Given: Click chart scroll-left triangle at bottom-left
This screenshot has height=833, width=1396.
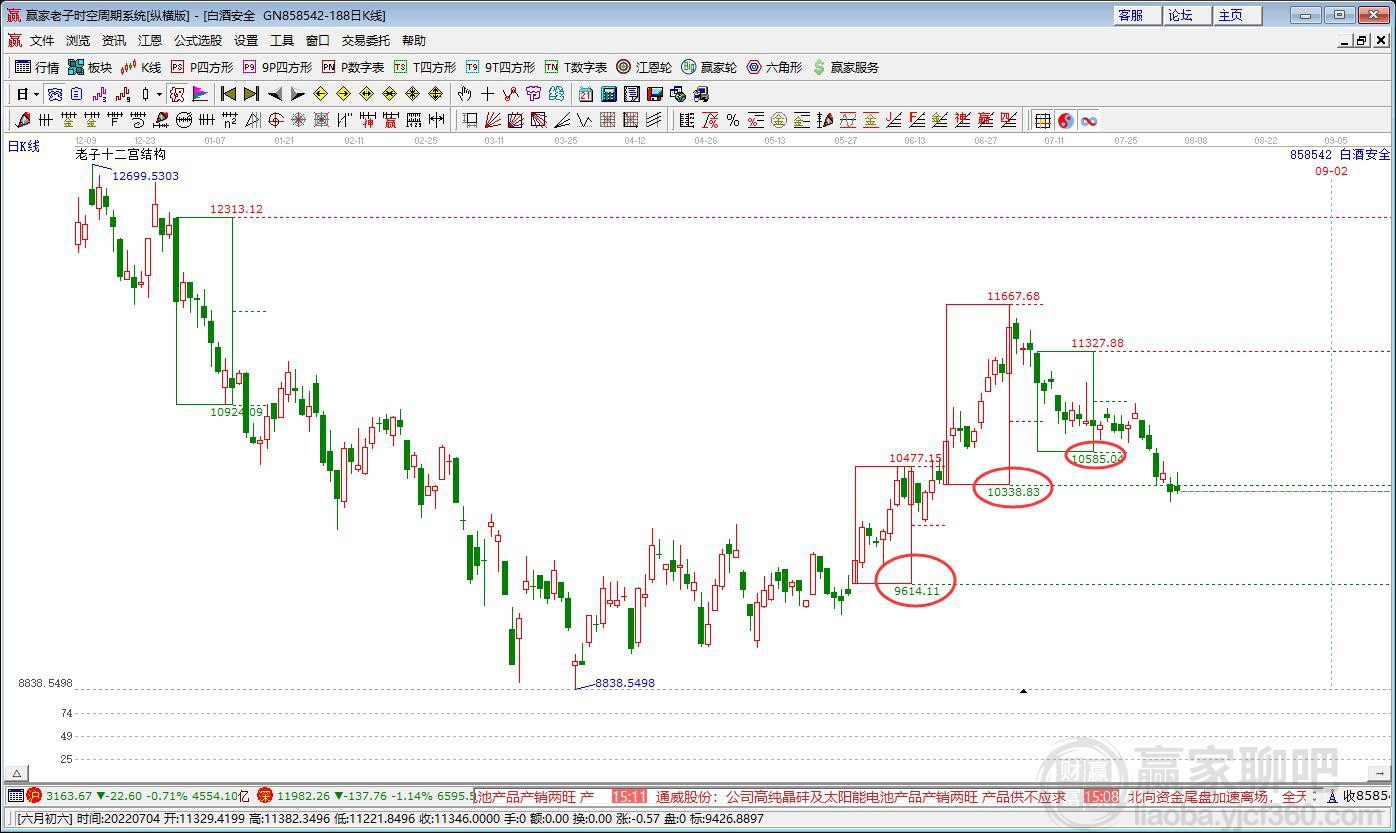Looking at the screenshot, I should pyautogui.click(x=16, y=774).
